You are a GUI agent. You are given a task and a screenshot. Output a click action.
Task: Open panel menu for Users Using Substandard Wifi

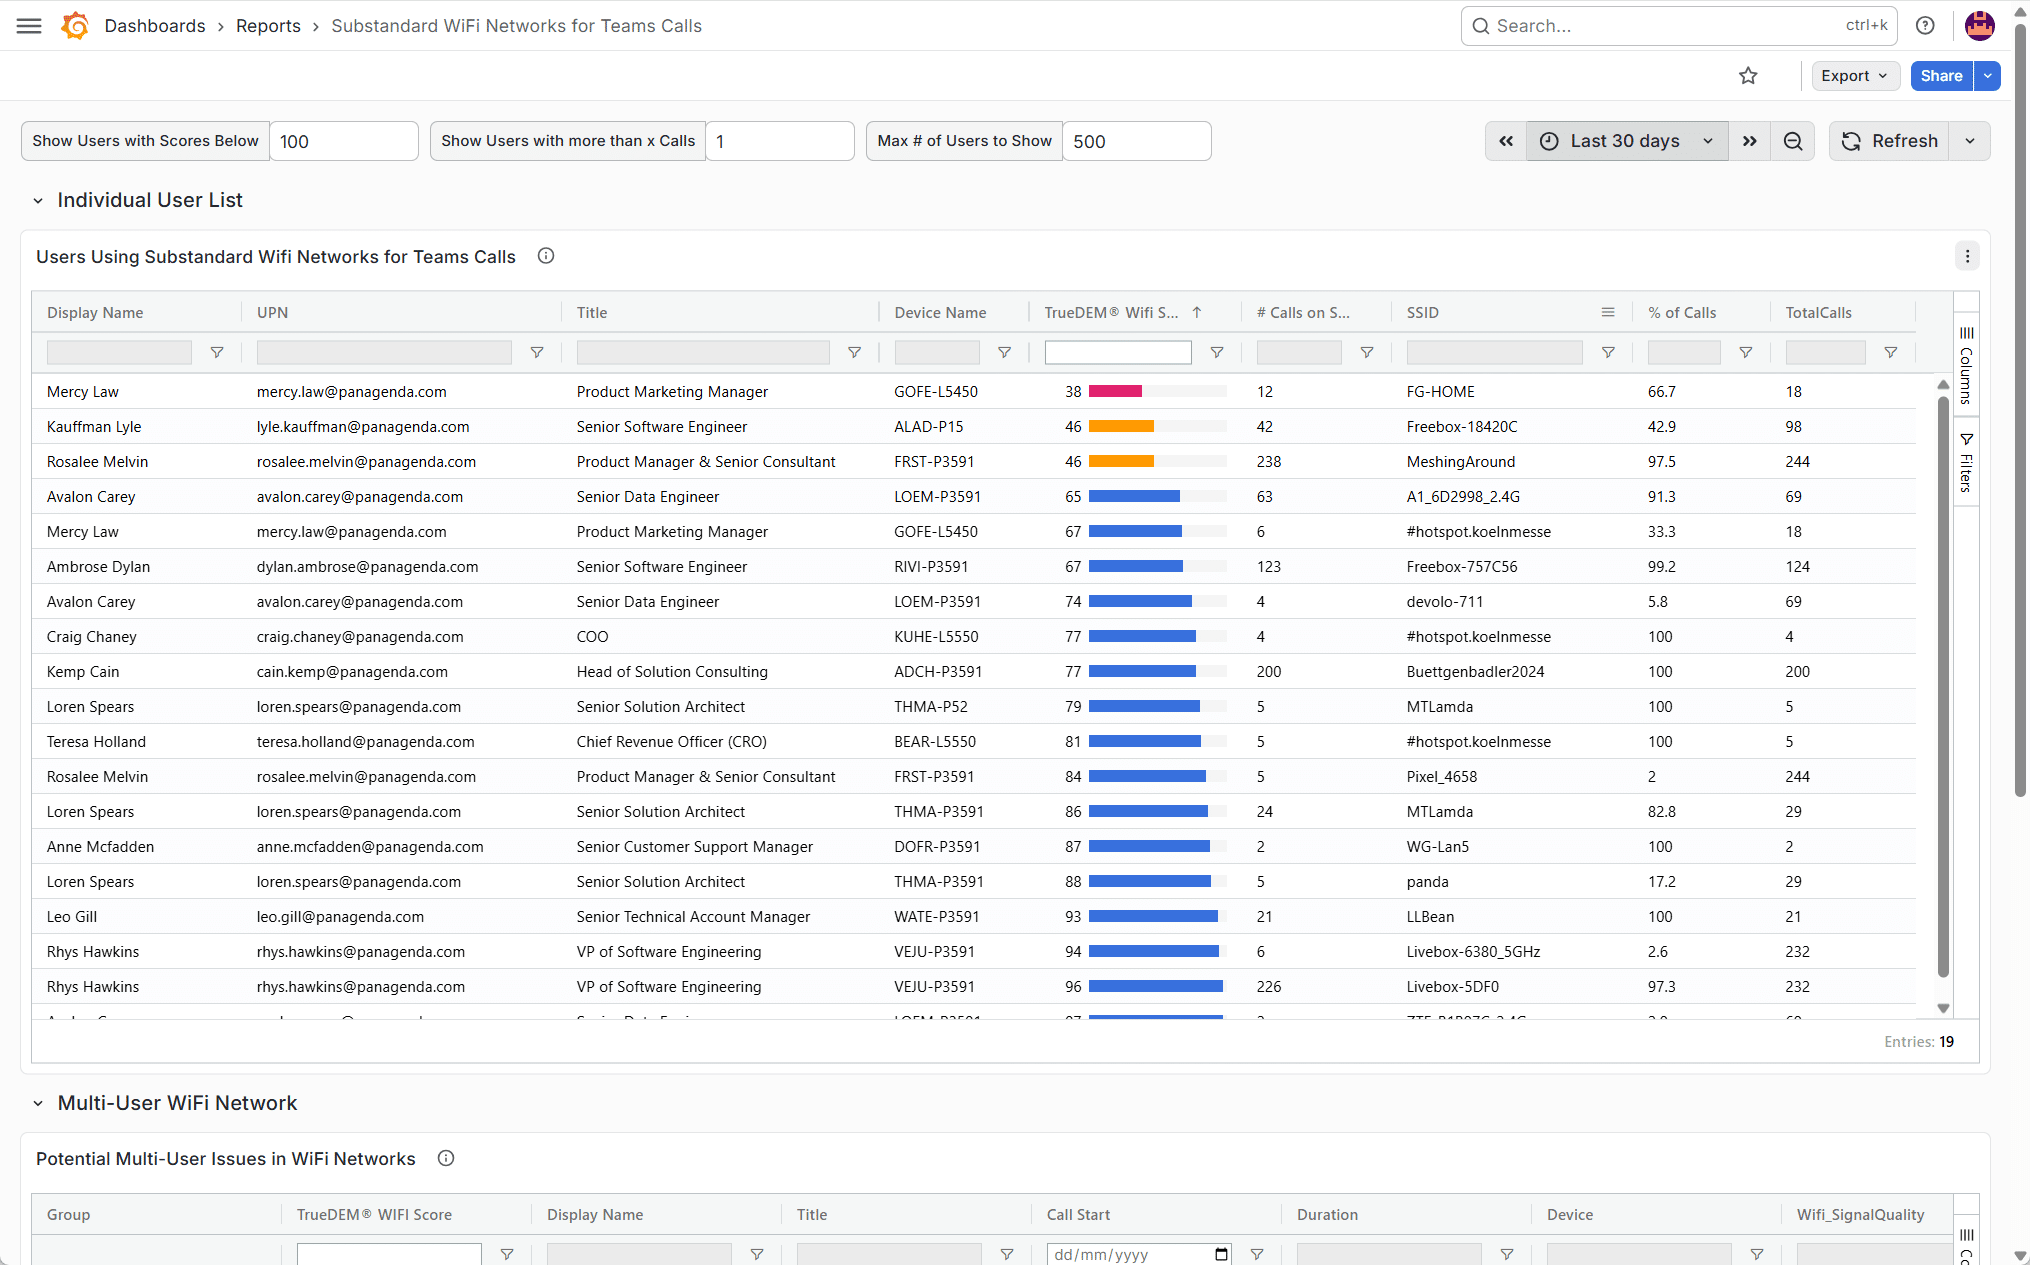(1967, 257)
